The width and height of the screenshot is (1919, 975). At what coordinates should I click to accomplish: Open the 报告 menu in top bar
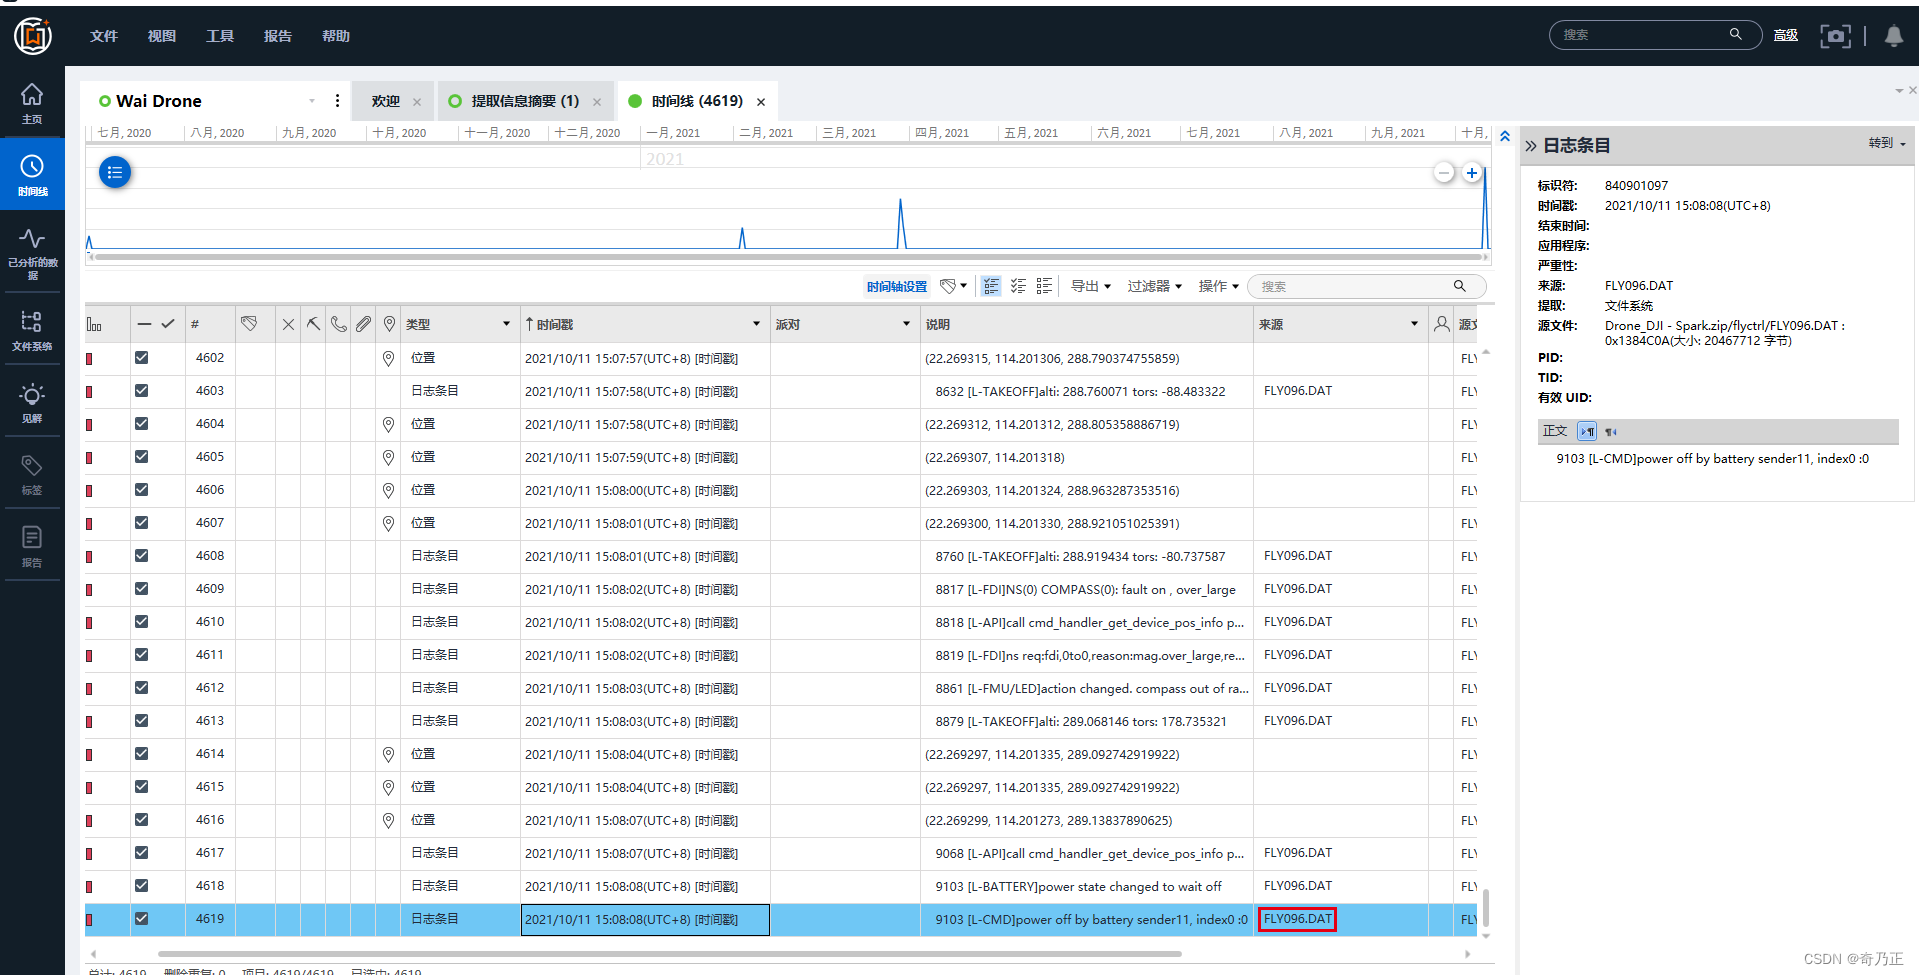pyautogui.click(x=278, y=36)
